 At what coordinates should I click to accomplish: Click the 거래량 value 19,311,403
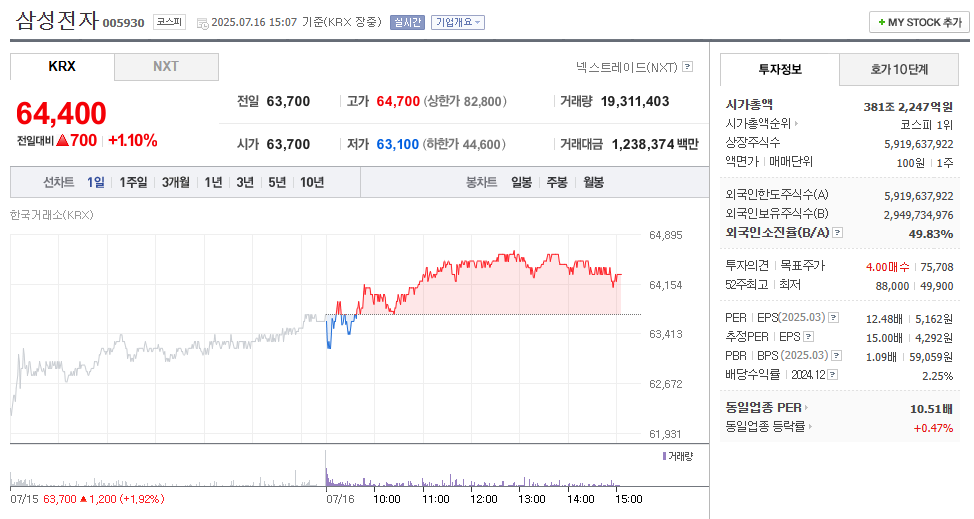(635, 102)
